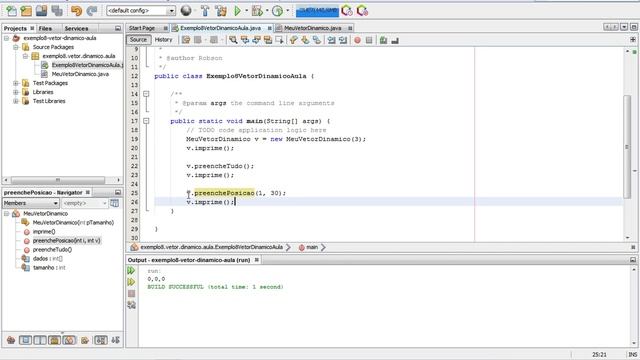The image size is (640, 360).
Task: Collapse the Source Packages node
Action: pyautogui.click(x=16, y=47)
